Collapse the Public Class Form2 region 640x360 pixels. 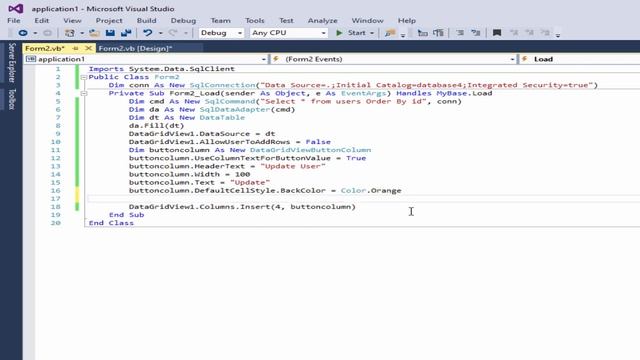(84, 77)
